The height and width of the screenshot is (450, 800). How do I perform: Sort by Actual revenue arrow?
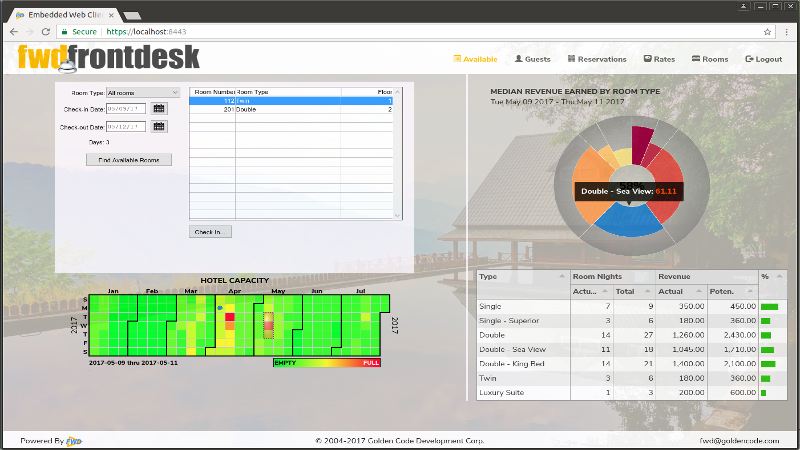tap(699, 291)
